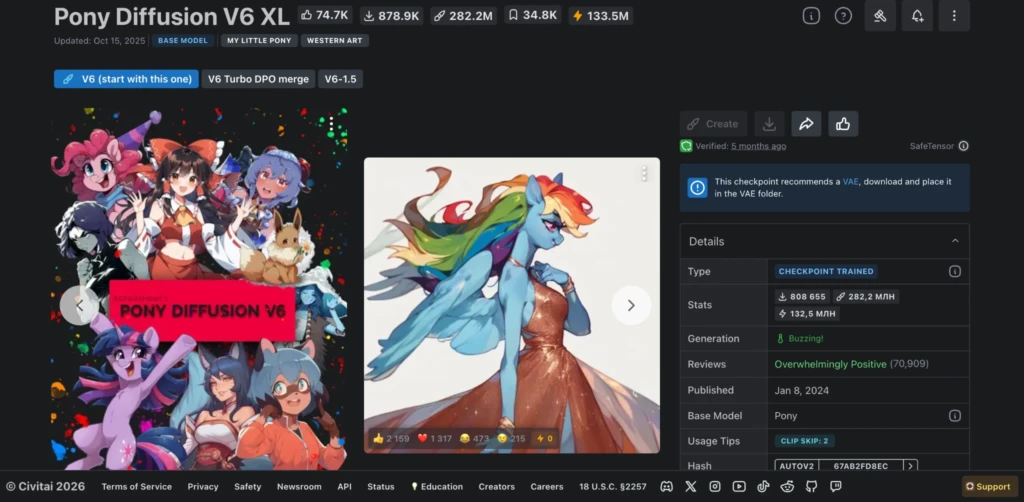This screenshot has width=1024, height=502.
Task: Expand the hash list arrow next to 67AB2FD8EC
Action: [x=910, y=466]
